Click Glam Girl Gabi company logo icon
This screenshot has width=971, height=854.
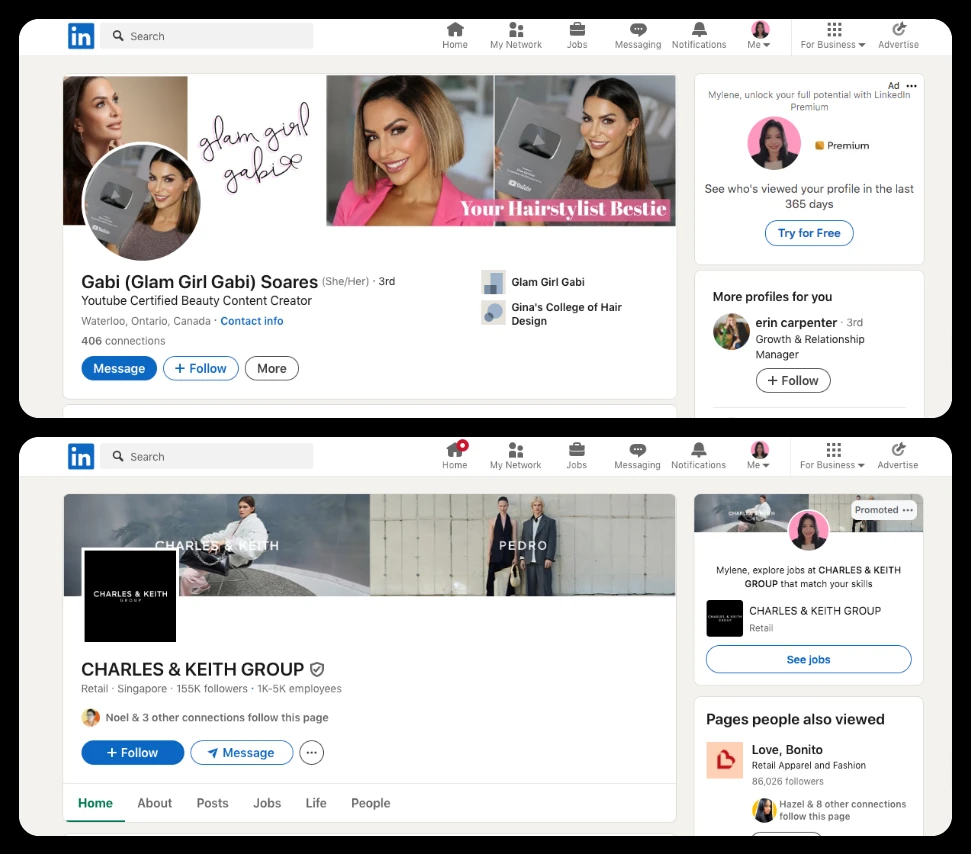tap(494, 282)
